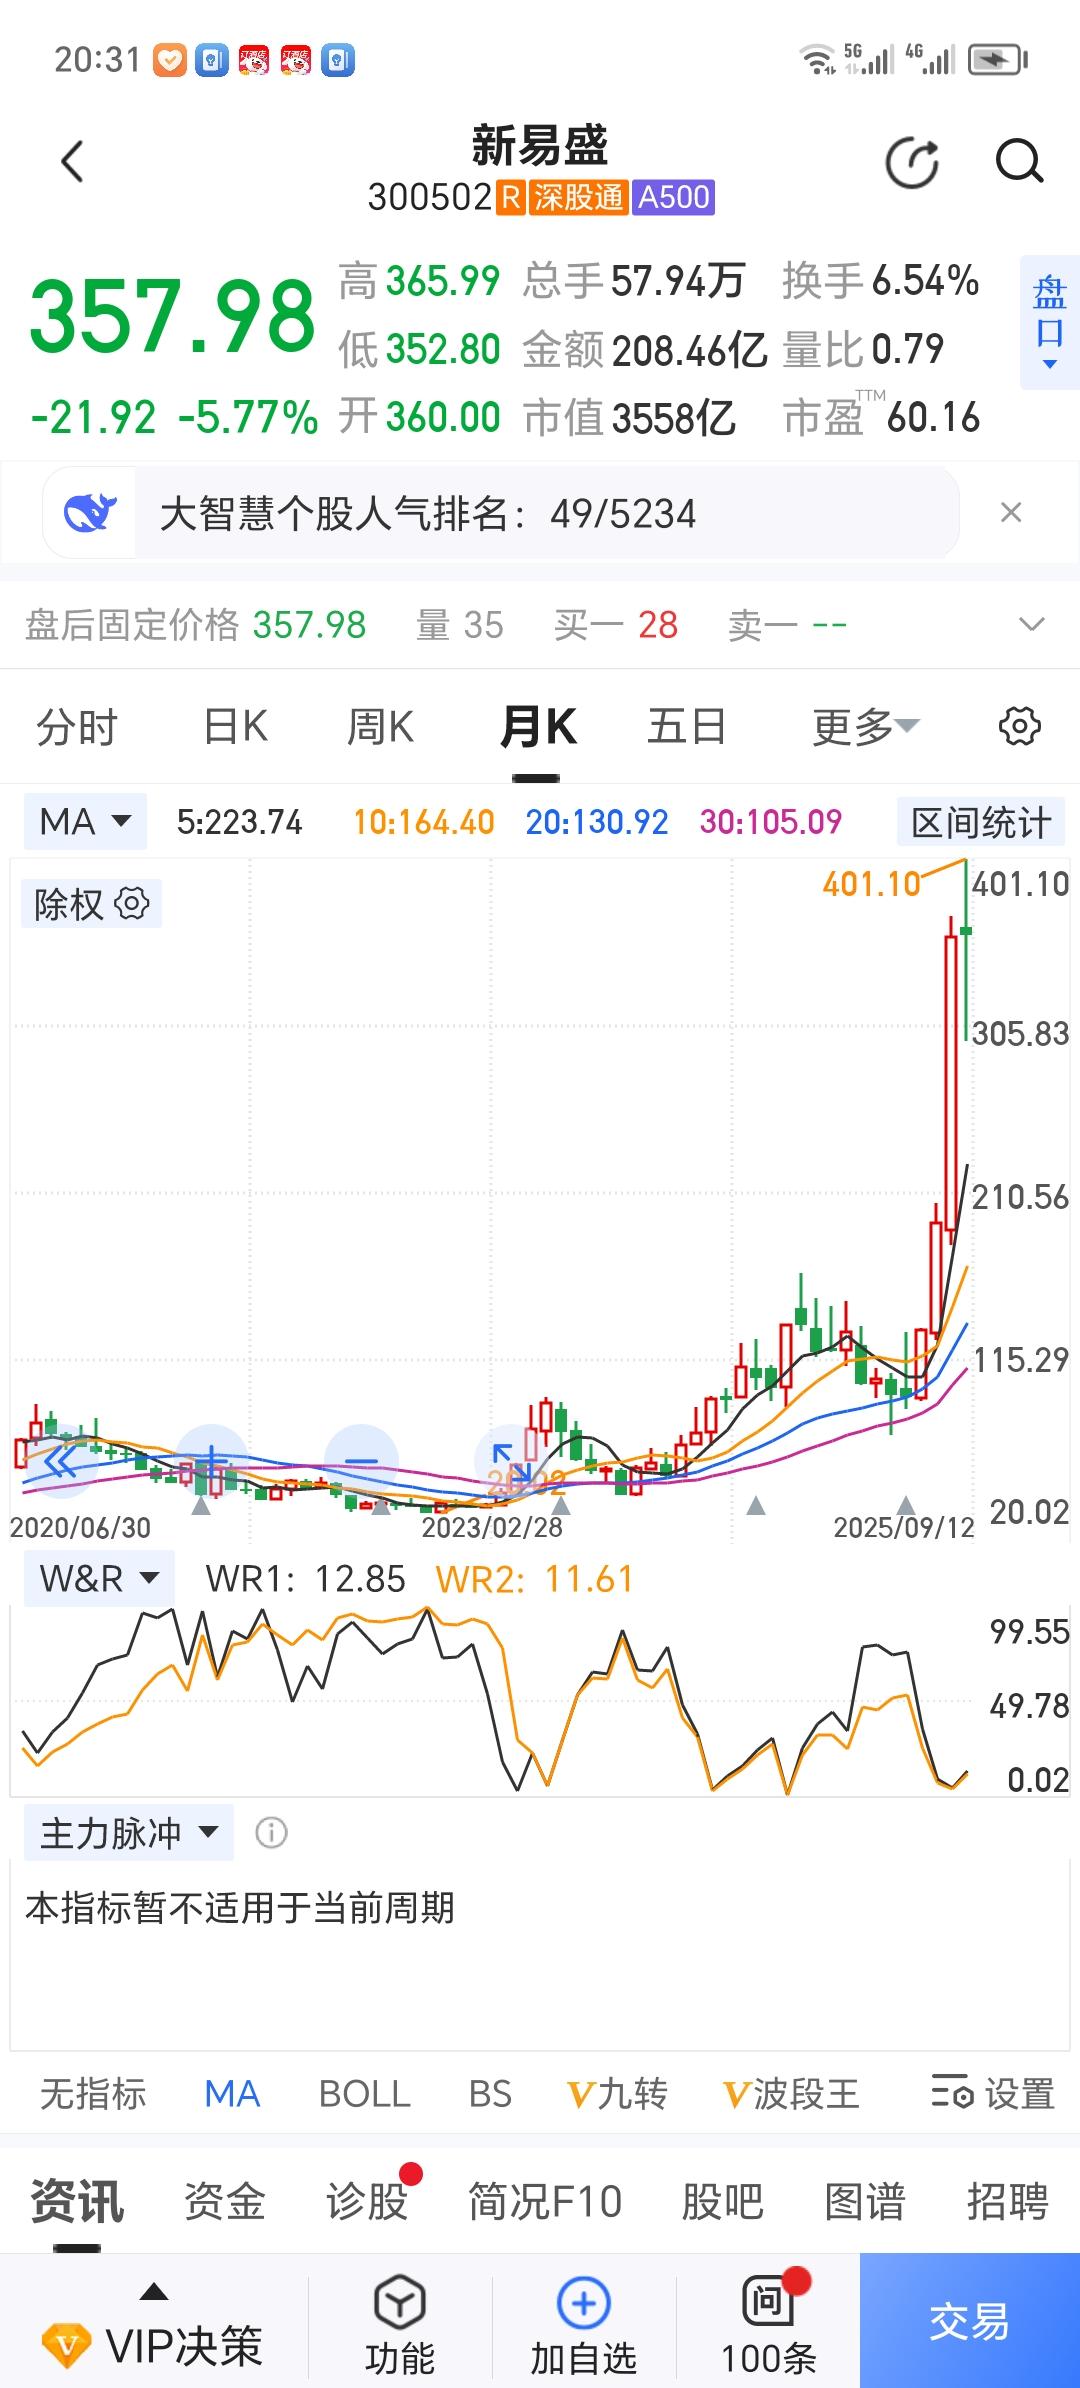Viewport: 1080px width, 2388px height.
Task: Open the 简况F10 tab
Action: click(545, 2202)
